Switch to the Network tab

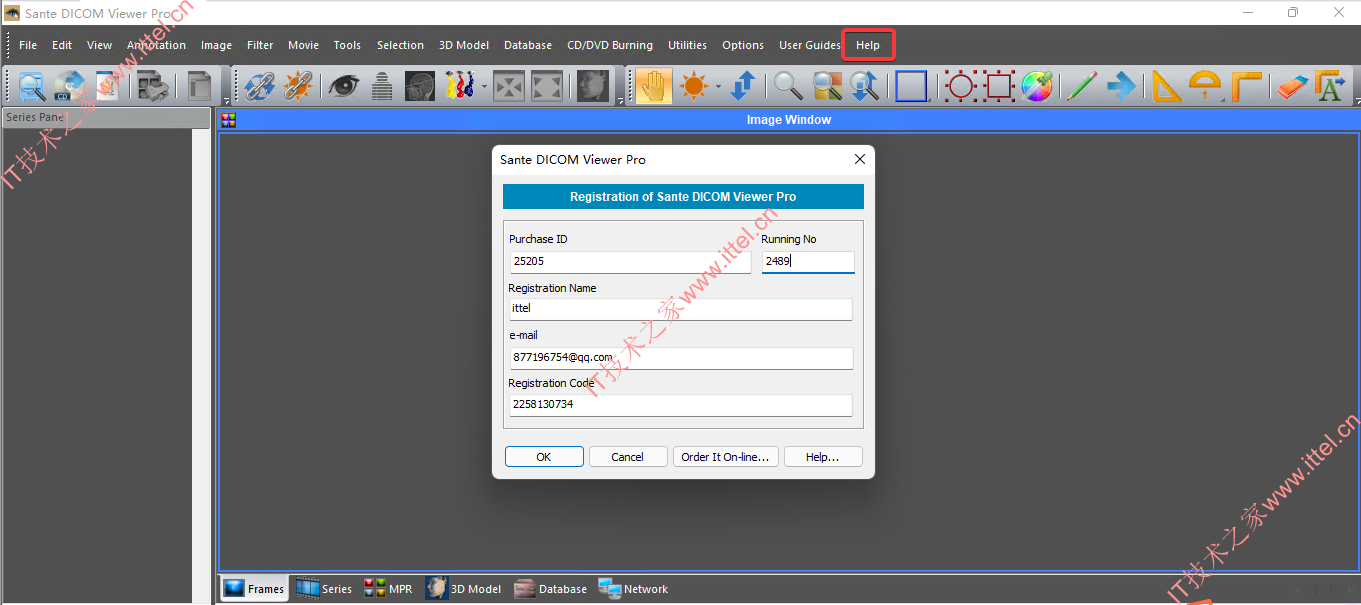[634, 589]
